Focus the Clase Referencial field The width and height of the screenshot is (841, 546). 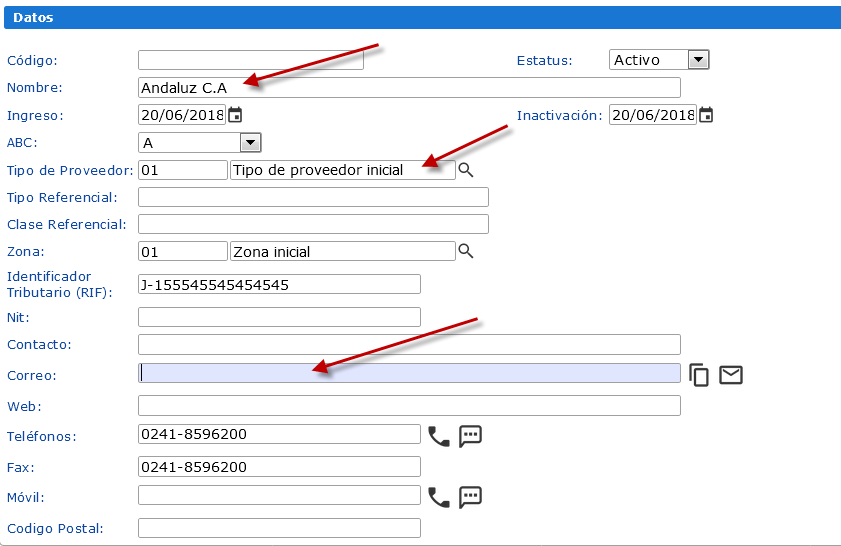click(313, 224)
